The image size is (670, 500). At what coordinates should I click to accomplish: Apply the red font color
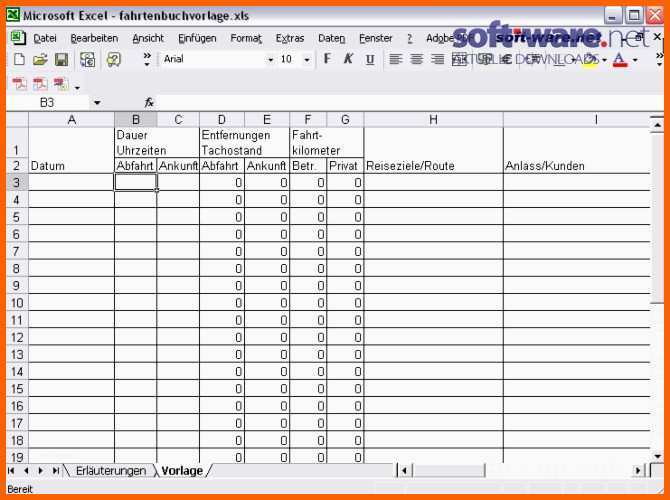pyautogui.click(x=620, y=59)
